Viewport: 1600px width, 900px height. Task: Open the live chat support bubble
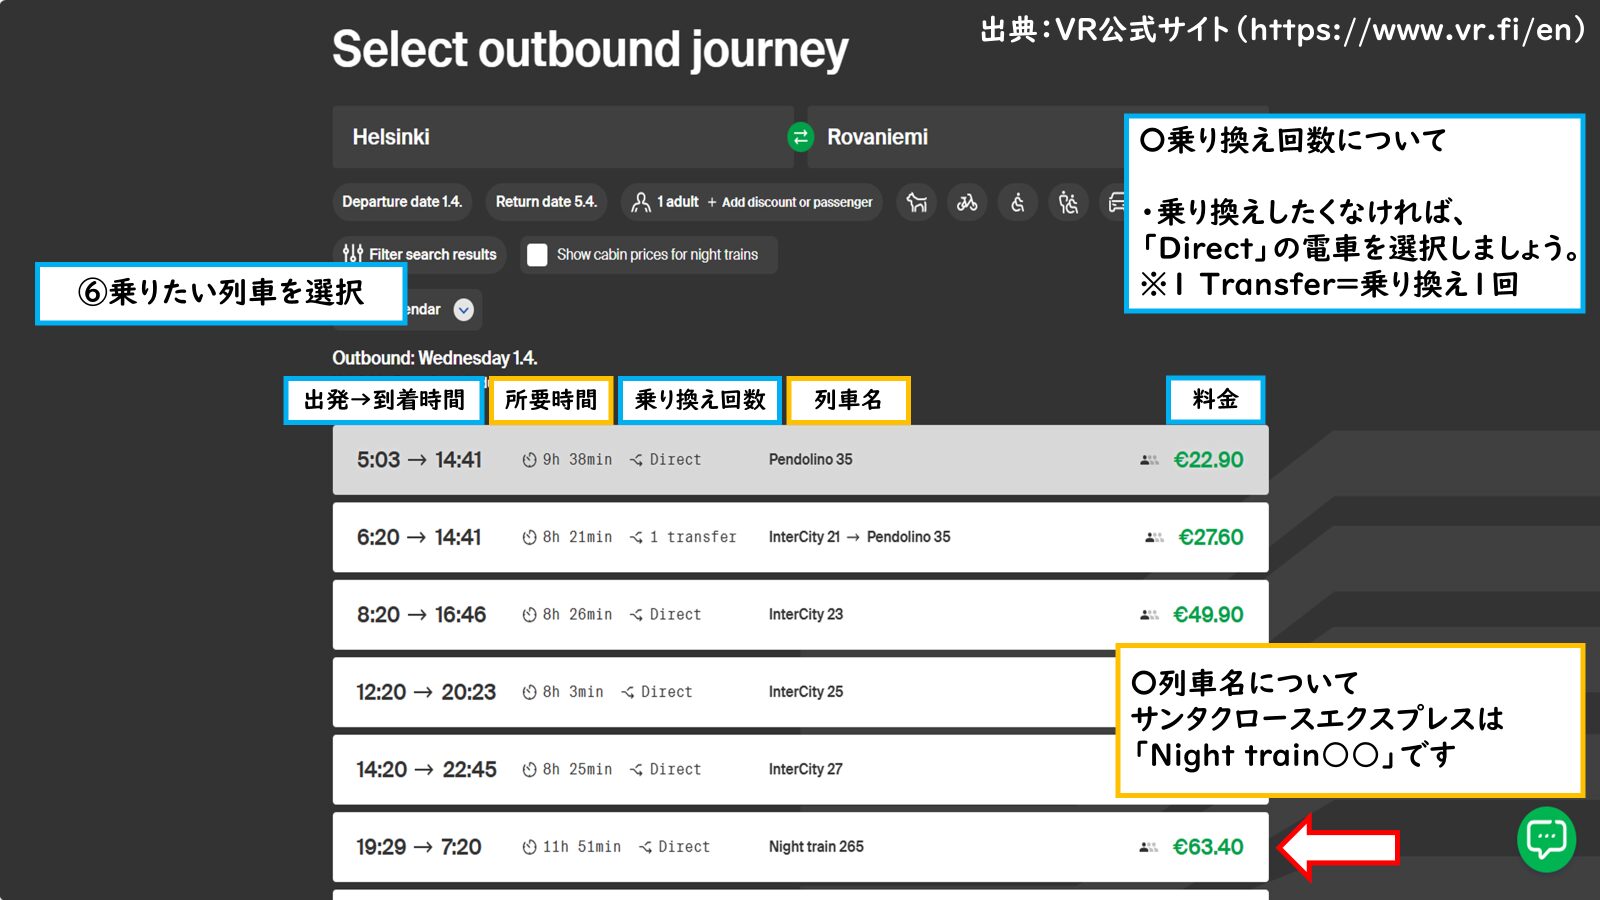pos(1546,838)
